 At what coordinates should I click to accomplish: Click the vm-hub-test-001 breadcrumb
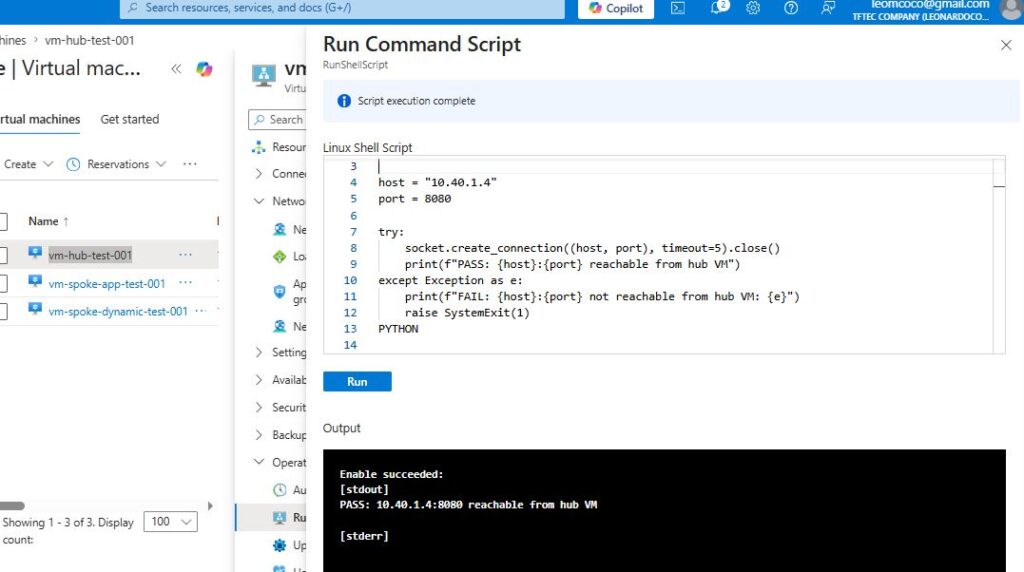coord(89,40)
